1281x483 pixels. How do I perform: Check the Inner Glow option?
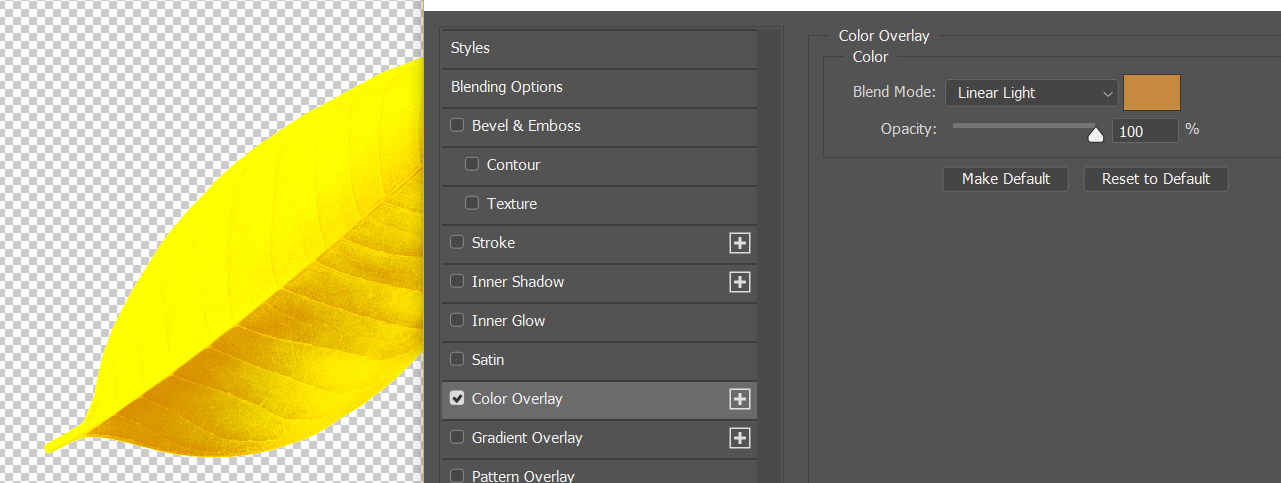point(457,321)
